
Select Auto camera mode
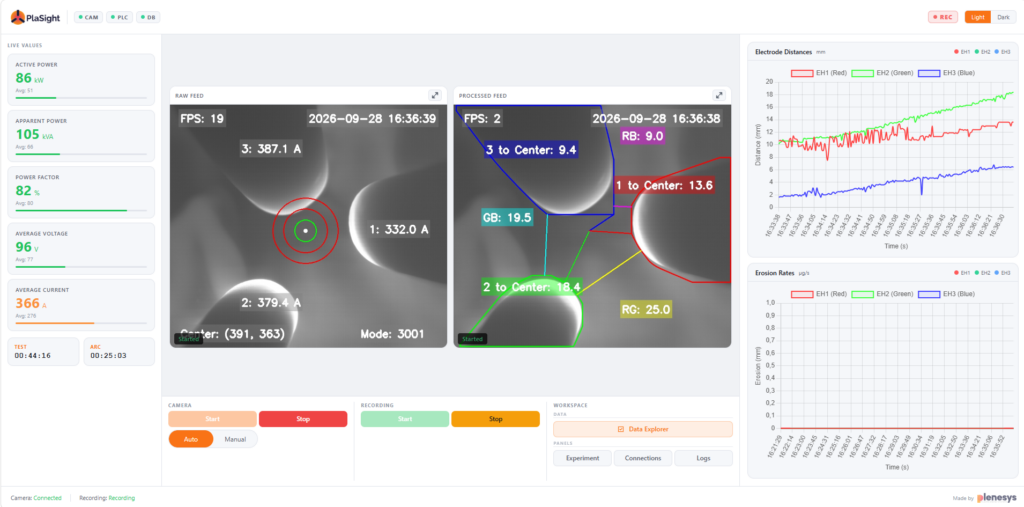point(191,439)
